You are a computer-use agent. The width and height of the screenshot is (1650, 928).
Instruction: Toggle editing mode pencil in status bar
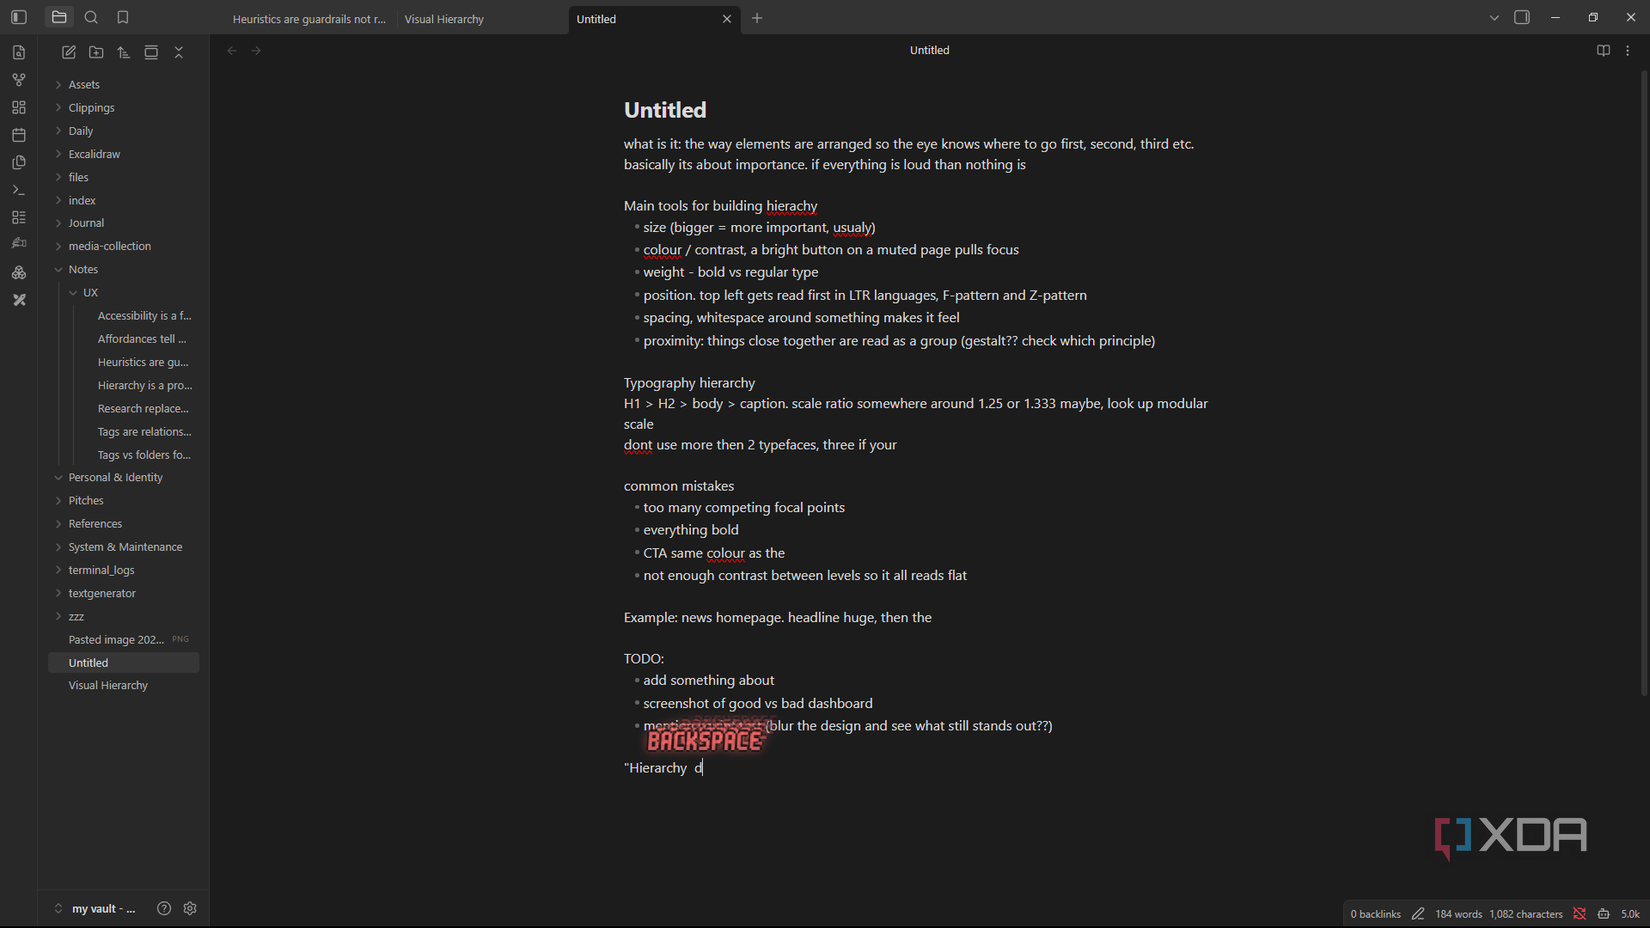(x=1418, y=914)
